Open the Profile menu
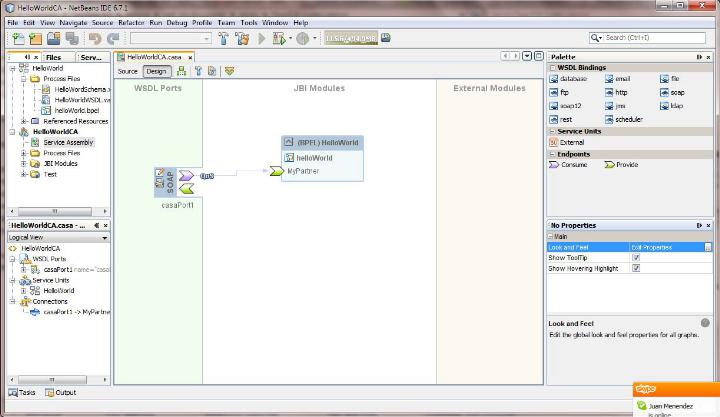Image resolution: width=720 pixels, height=417 pixels. click(x=202, y=23)
